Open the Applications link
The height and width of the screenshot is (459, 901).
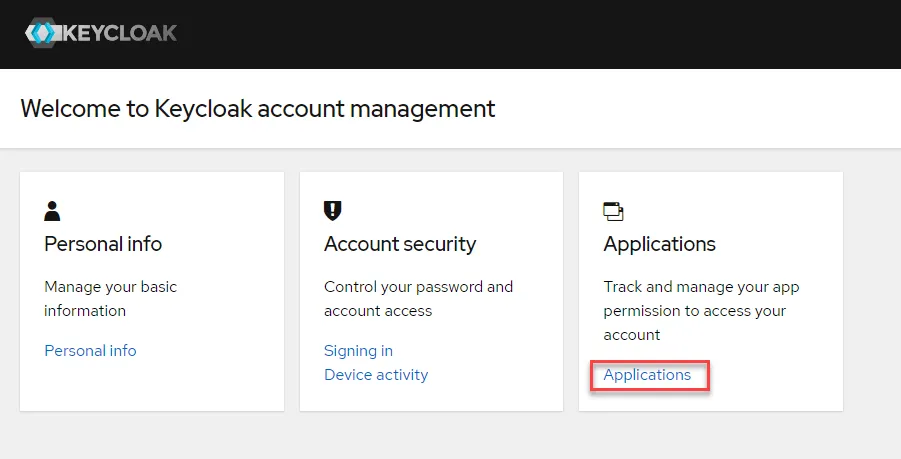(x=647, y=375)
